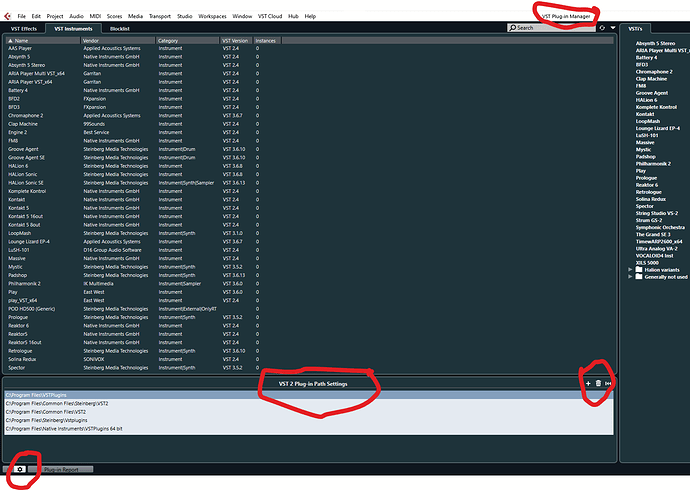The width and height of the screenshot is (690, 490).
Task: Open the display options dropdown arrow
Action: [x=613, y=28]
